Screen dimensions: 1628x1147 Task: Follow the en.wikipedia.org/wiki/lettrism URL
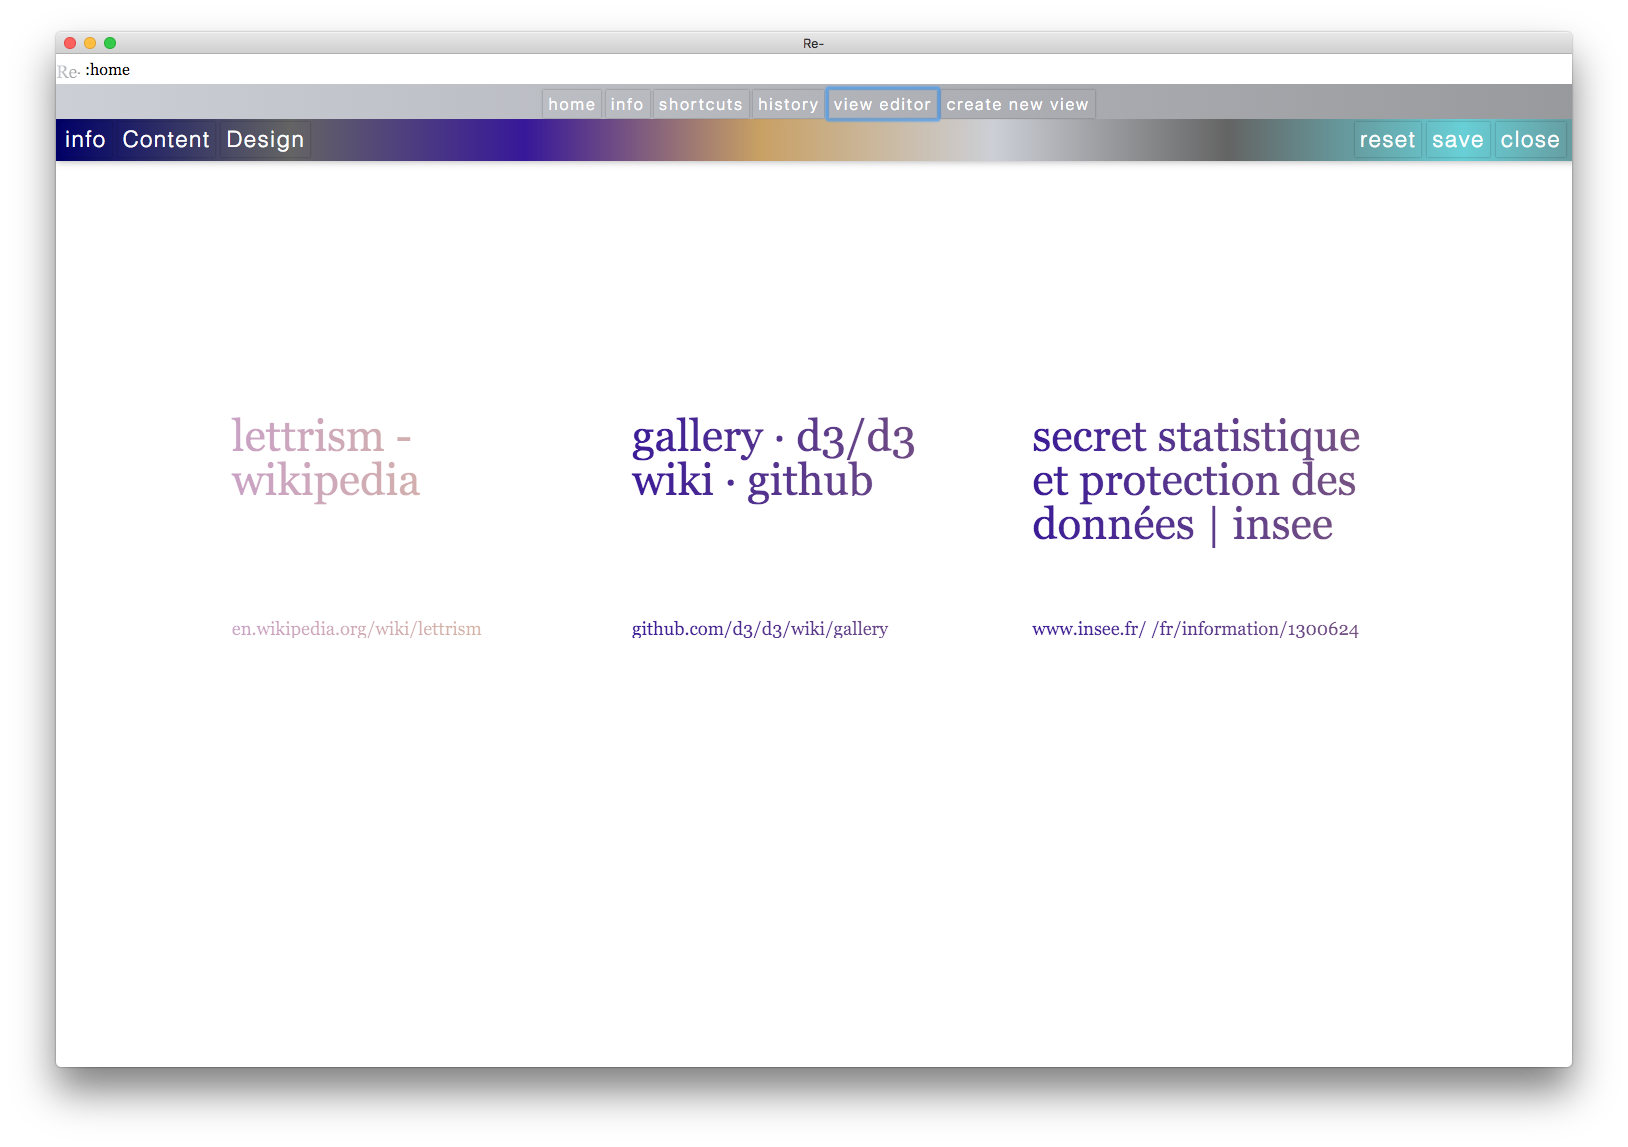click(x=356, y=629)
